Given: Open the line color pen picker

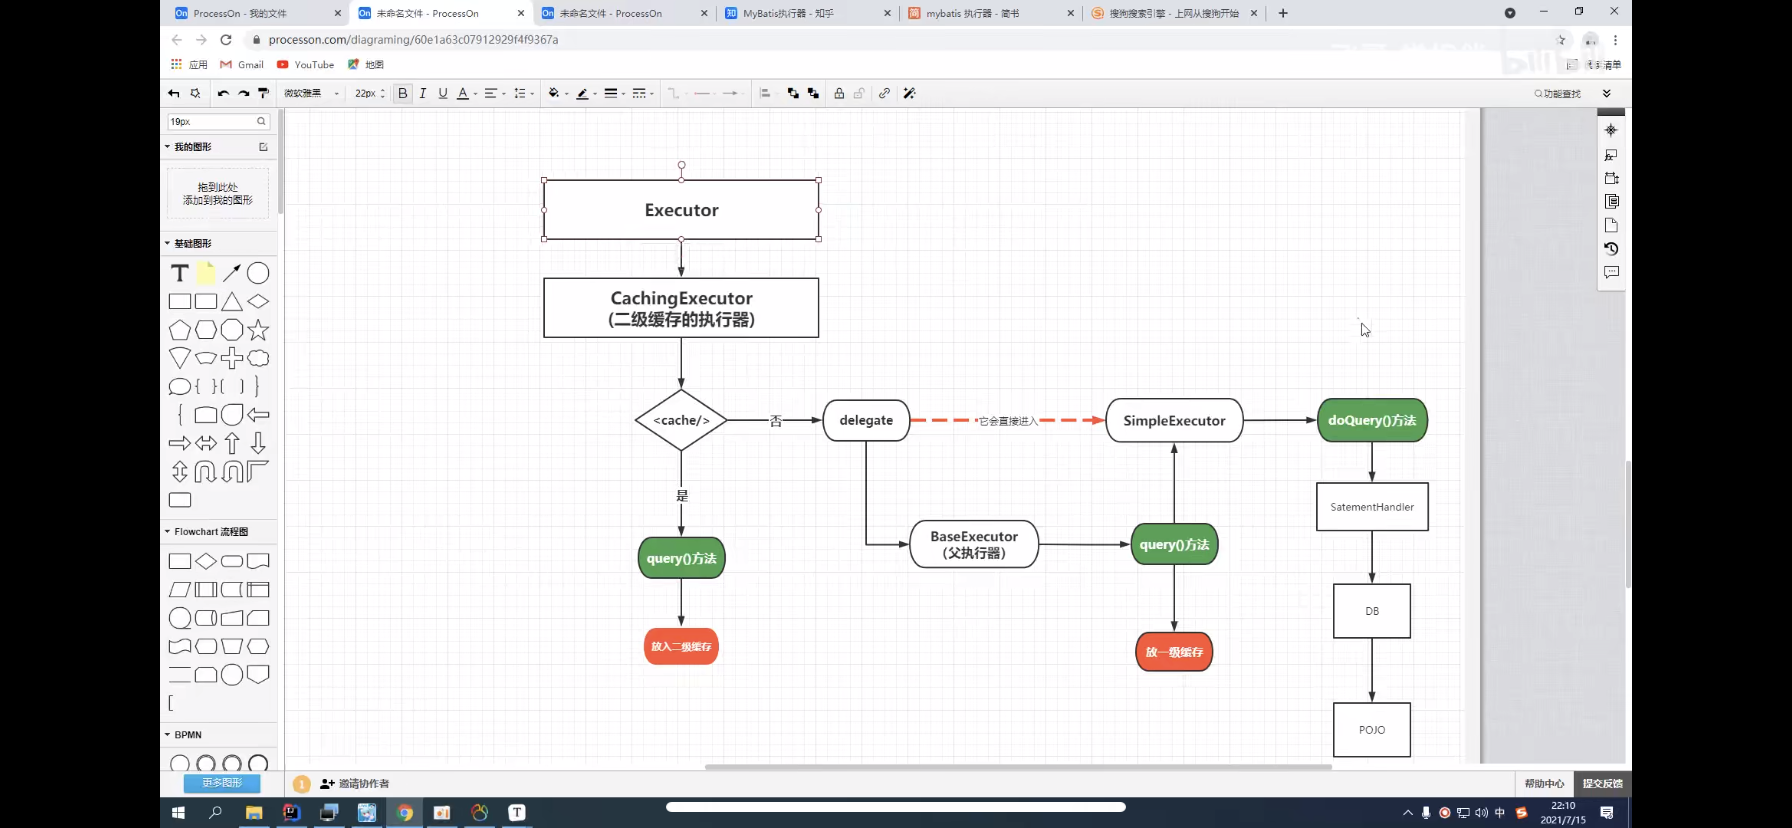Looking at the screenshot, I should (x=586, y=93).
